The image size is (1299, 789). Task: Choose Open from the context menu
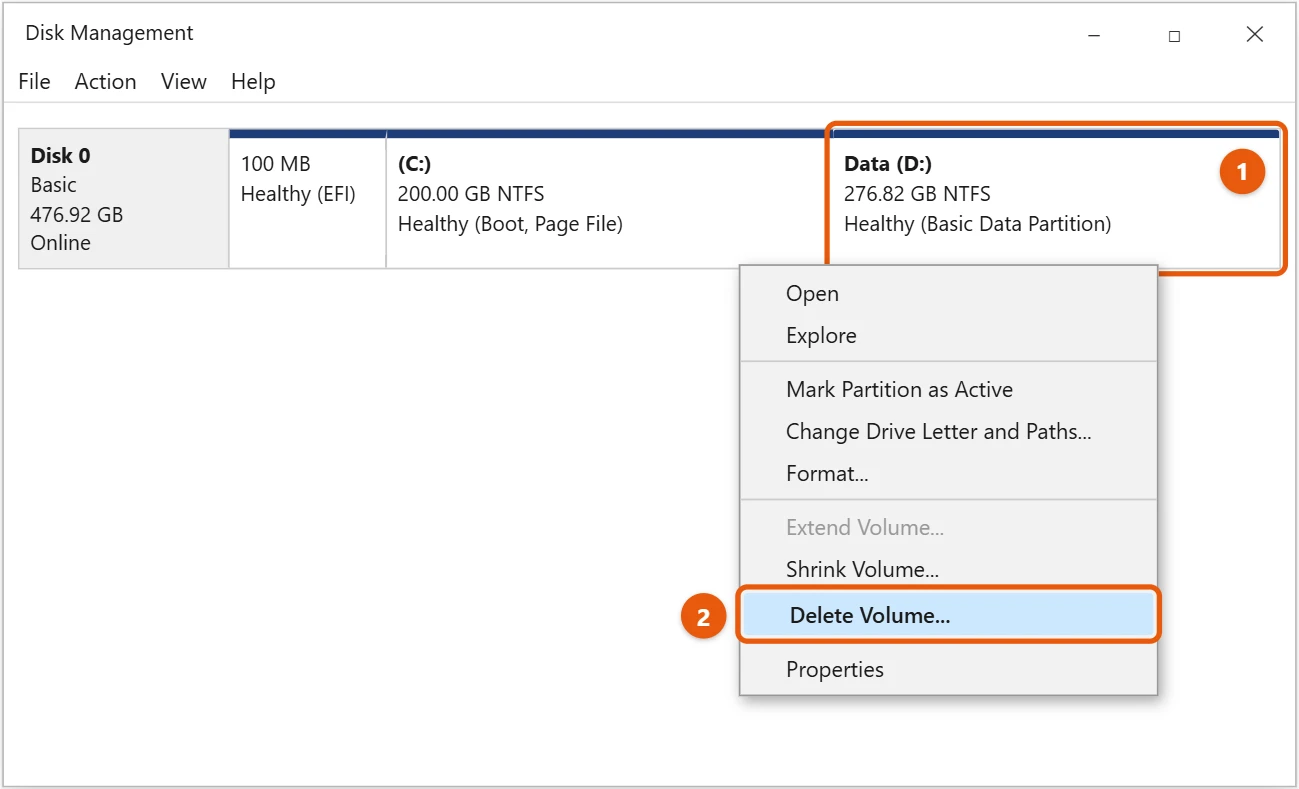[948, 294]
